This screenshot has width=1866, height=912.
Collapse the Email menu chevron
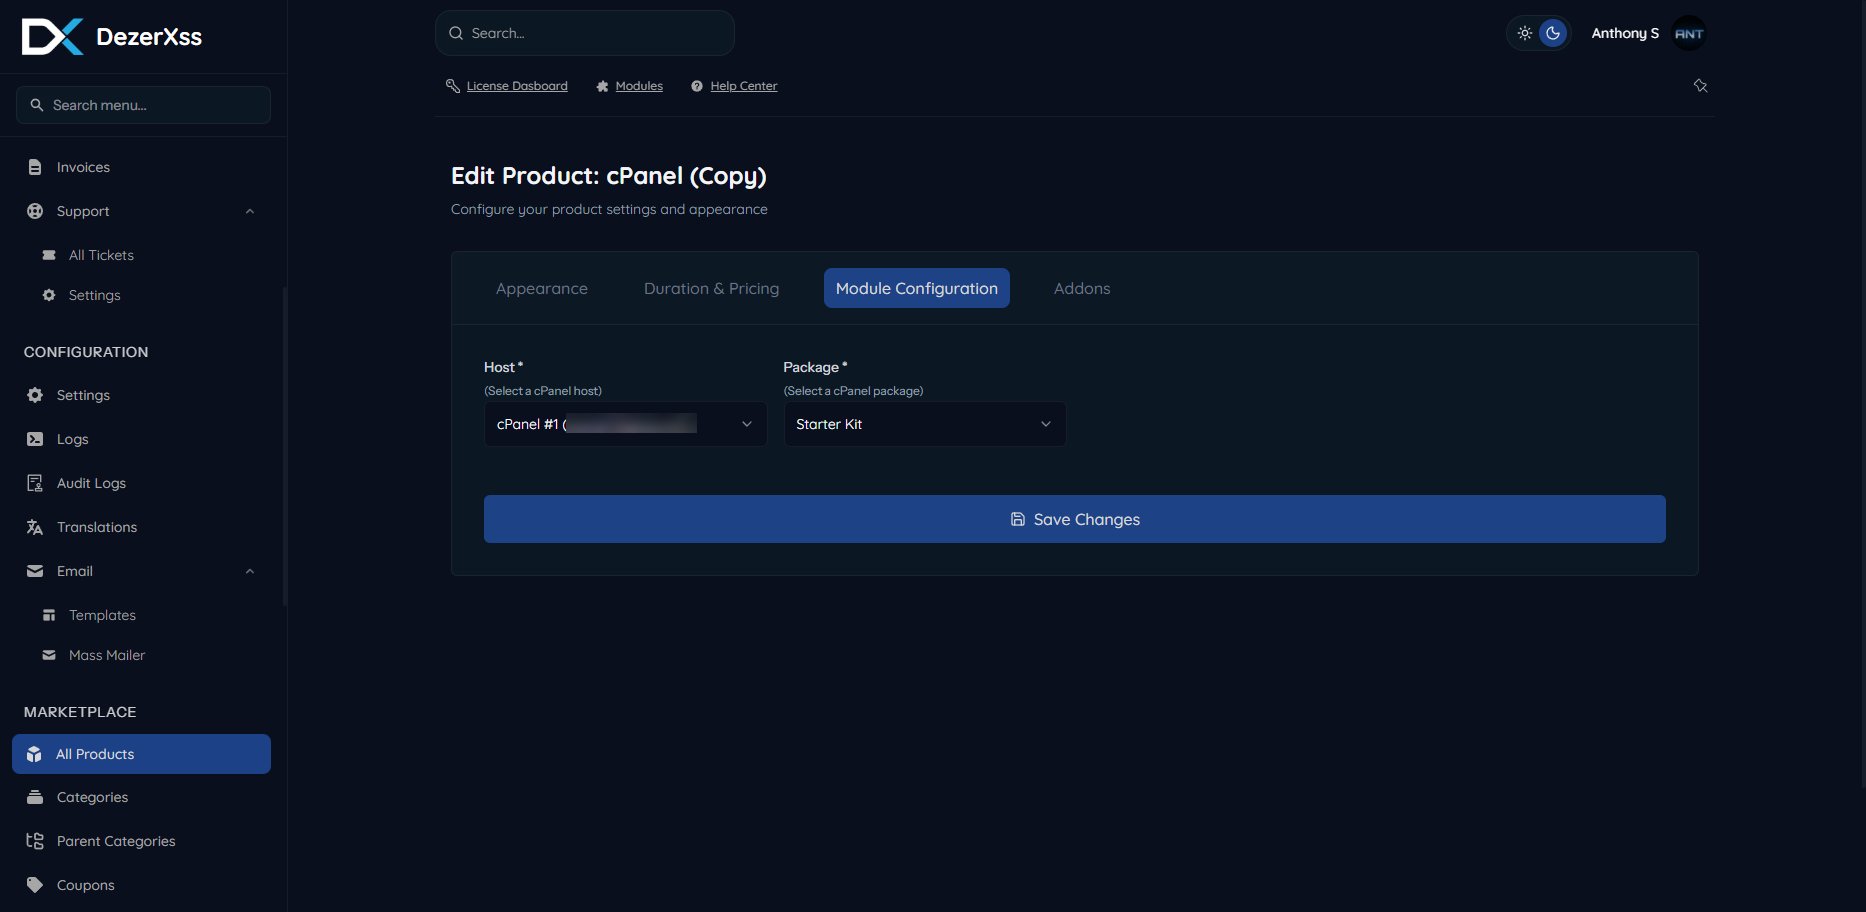tap(250, 571)
